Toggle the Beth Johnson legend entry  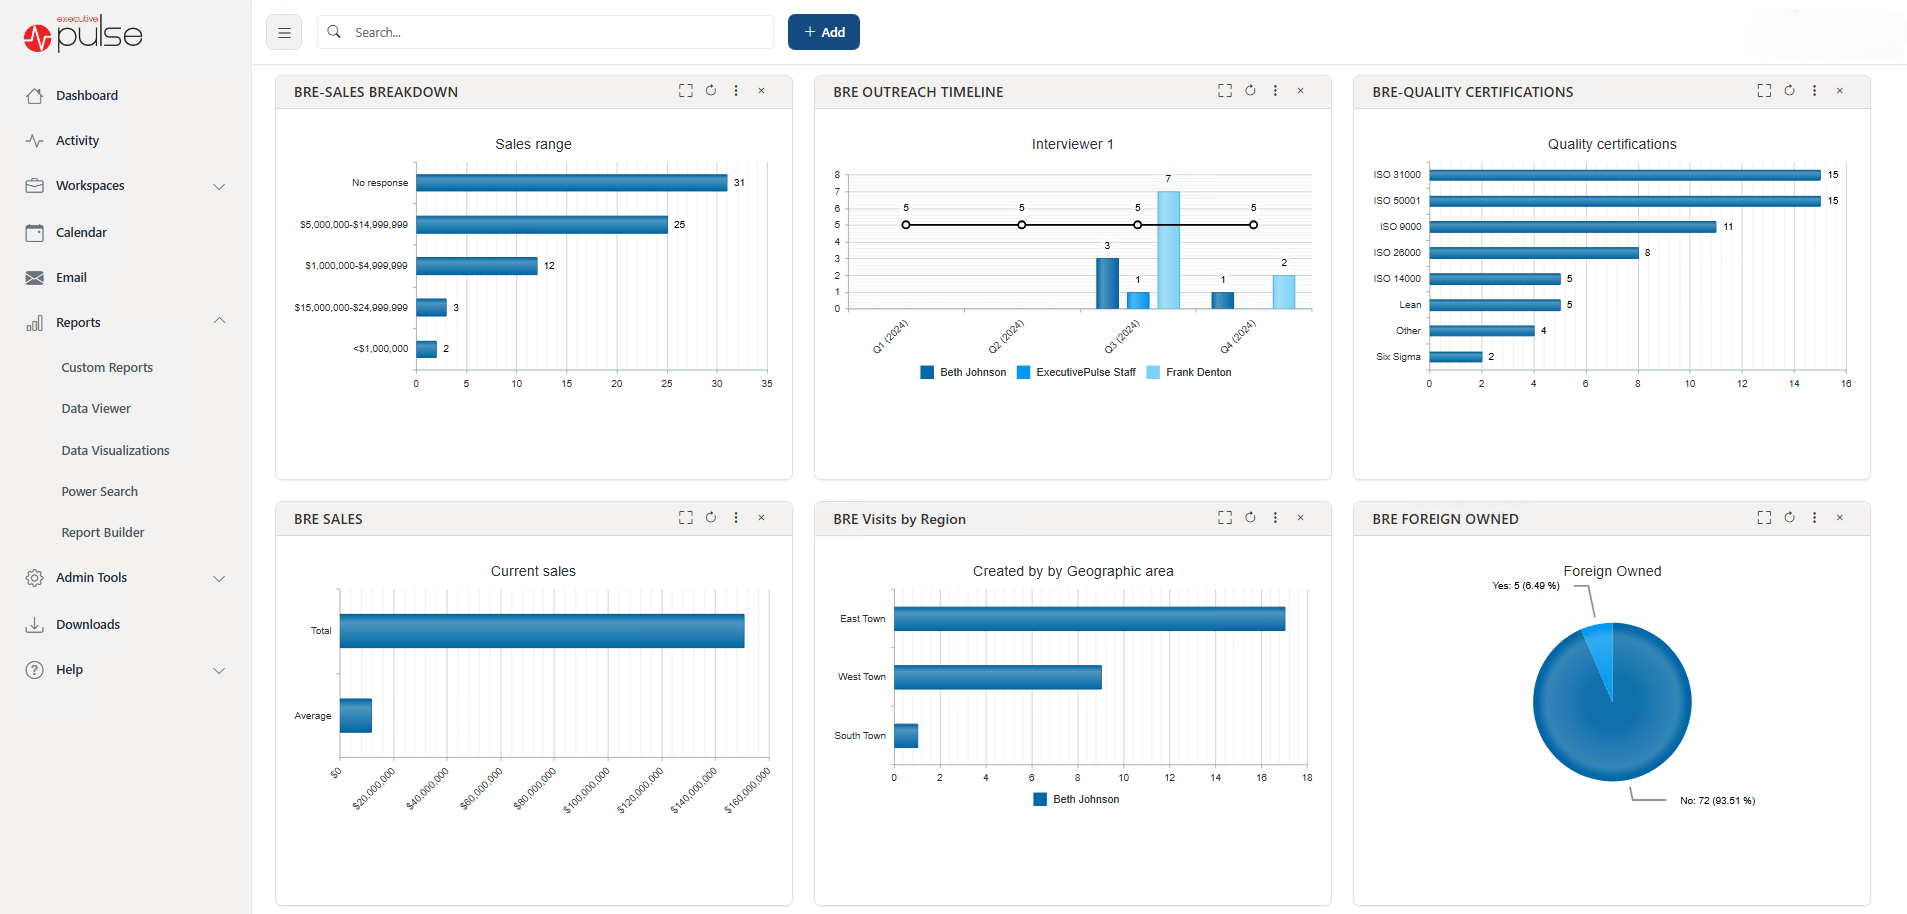963,371
